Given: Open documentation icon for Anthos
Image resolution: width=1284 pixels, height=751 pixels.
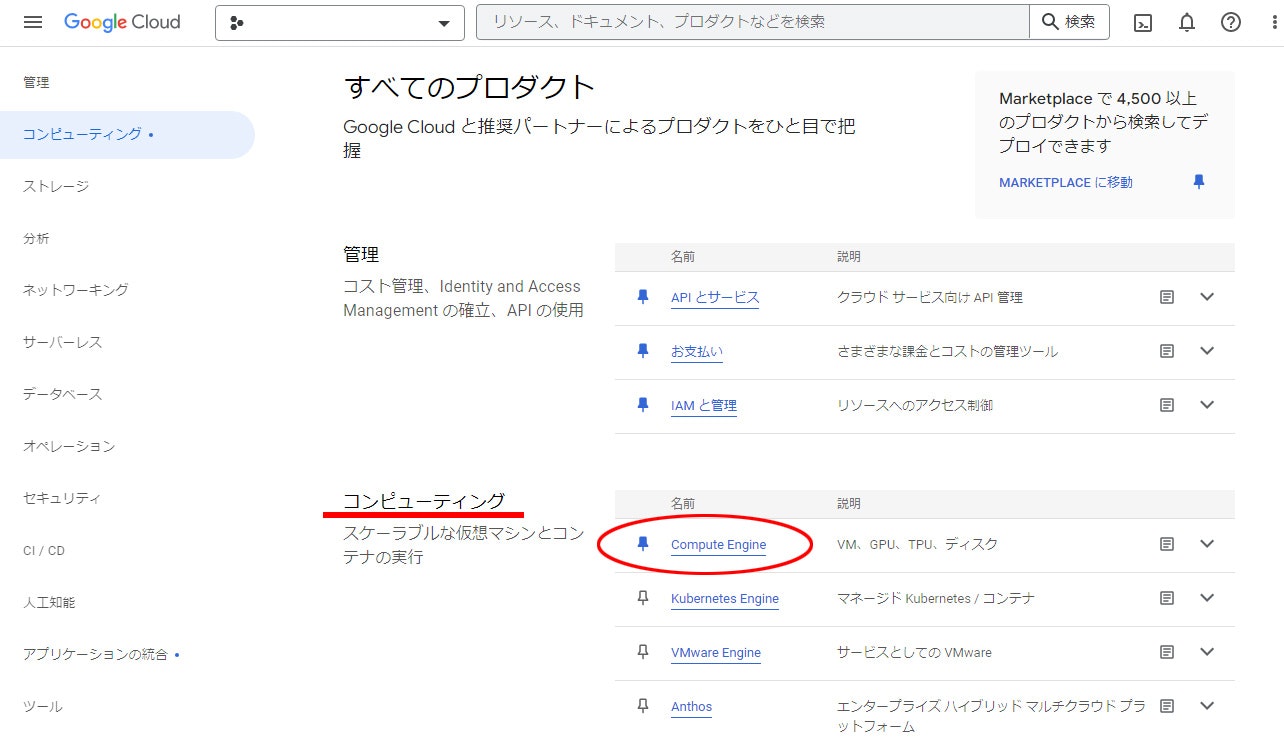Looking at the screenshot, I should coord(1167,706).
